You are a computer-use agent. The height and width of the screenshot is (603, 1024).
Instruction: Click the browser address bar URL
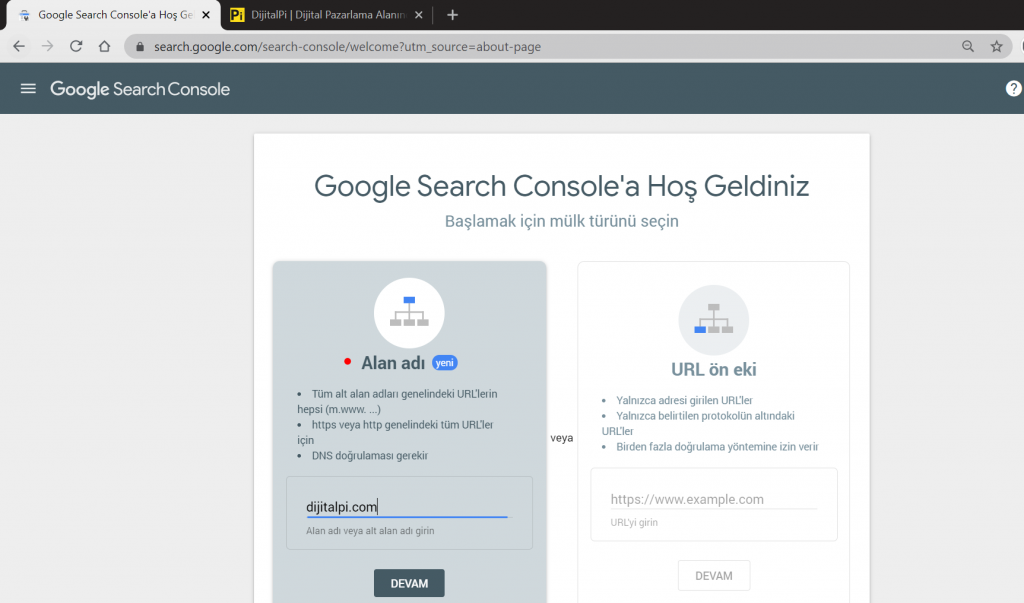(347, 47)
